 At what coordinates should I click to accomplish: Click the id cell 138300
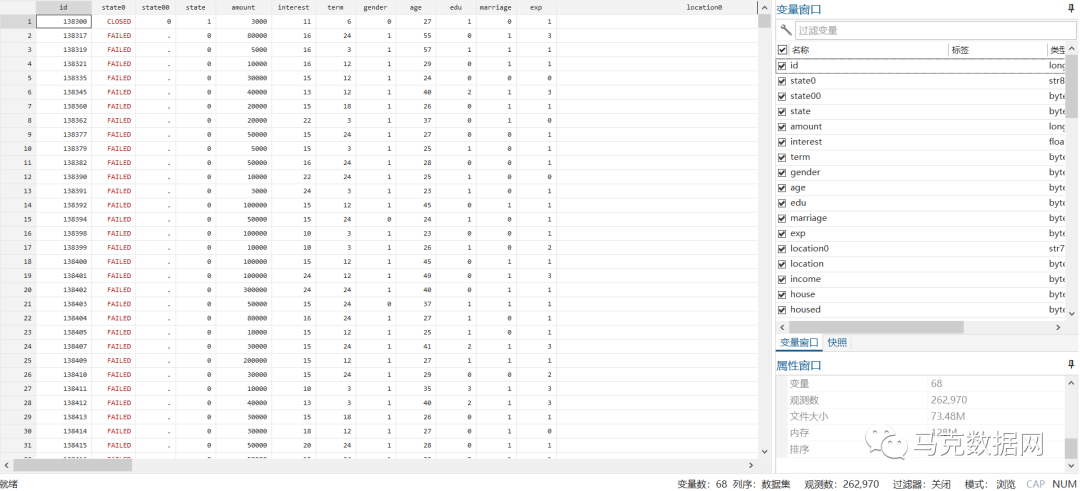63,21
